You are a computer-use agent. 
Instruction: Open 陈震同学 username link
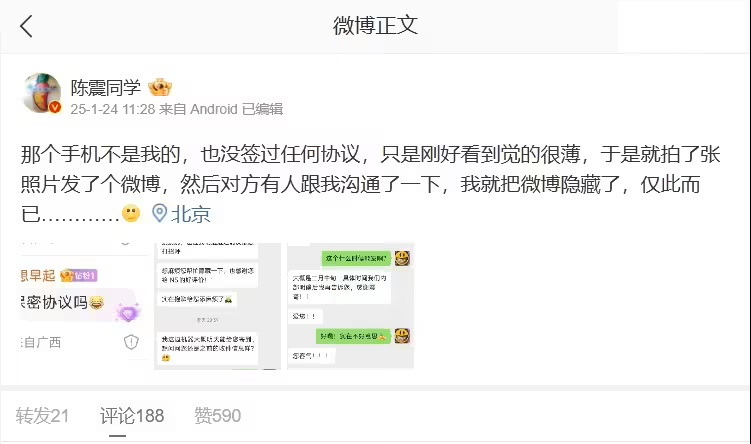[x=106, y=88]
